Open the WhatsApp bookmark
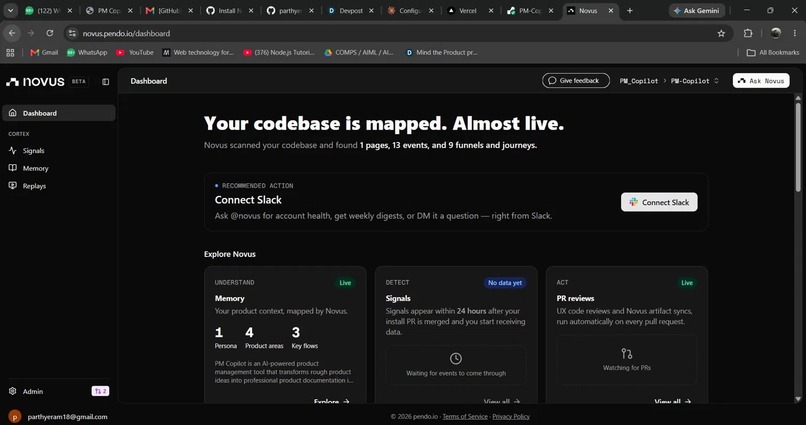The width and height of the screenshot is (806, 425). 87,52
